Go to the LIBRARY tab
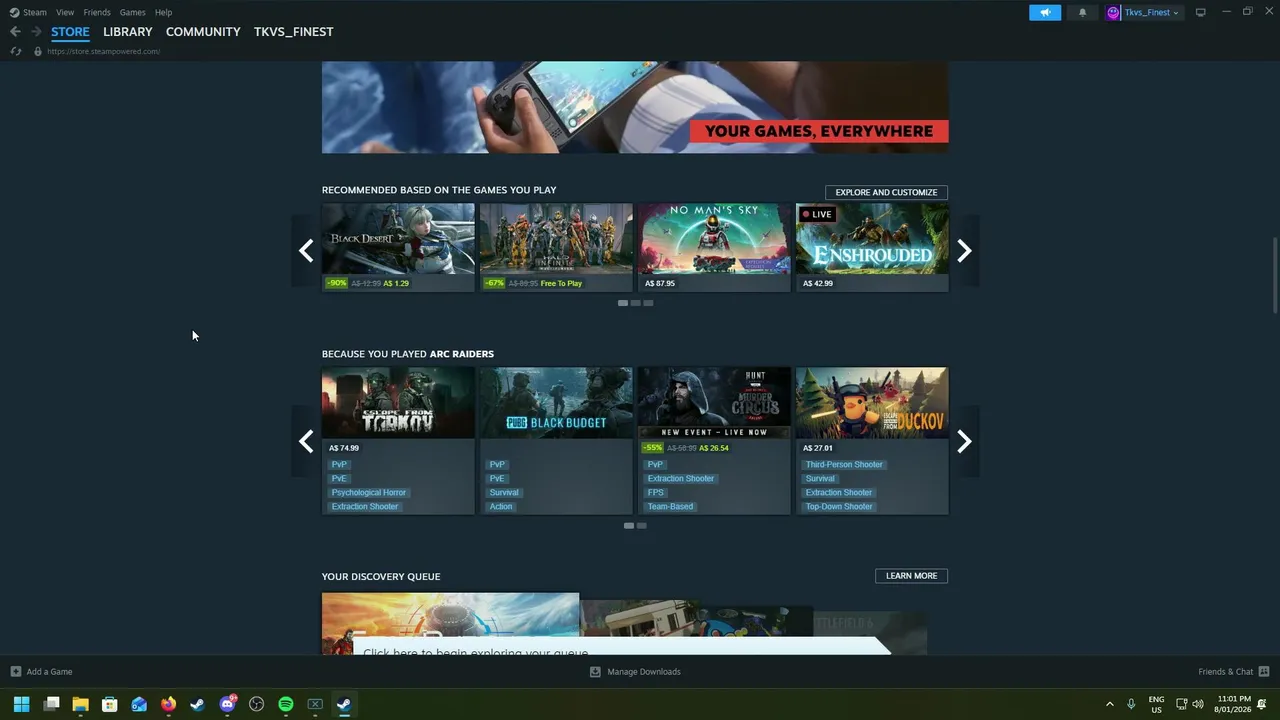 tap(128, 32)
